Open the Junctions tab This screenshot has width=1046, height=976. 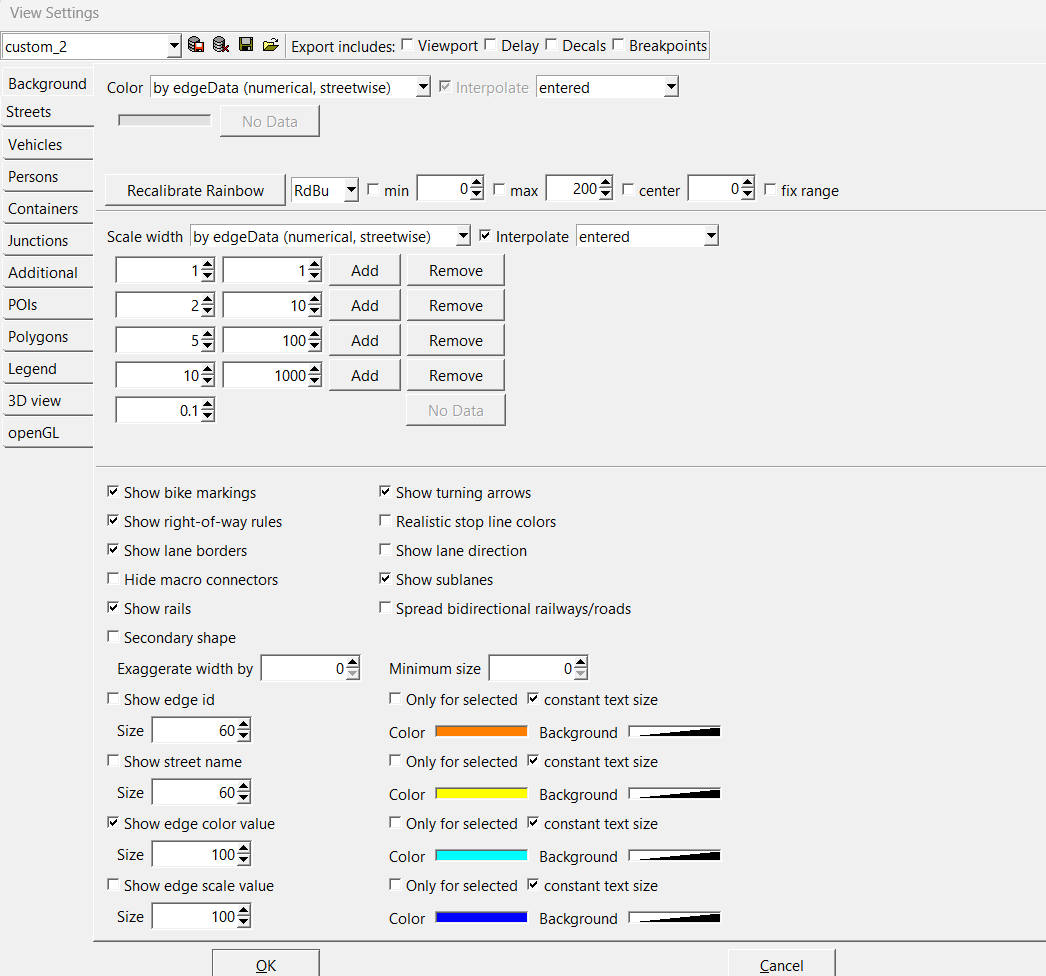coord(38,241)
